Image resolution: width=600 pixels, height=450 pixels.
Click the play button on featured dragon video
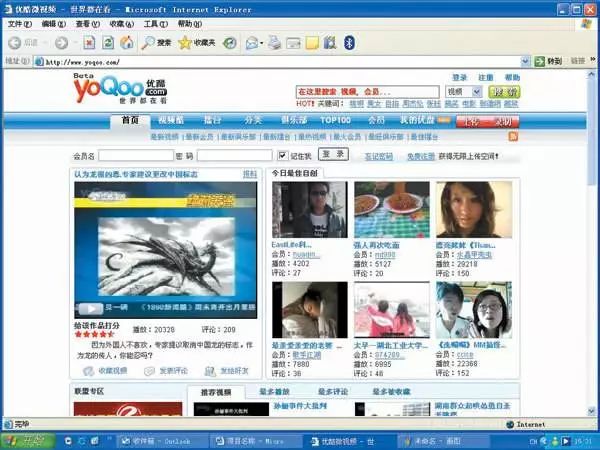91,308
